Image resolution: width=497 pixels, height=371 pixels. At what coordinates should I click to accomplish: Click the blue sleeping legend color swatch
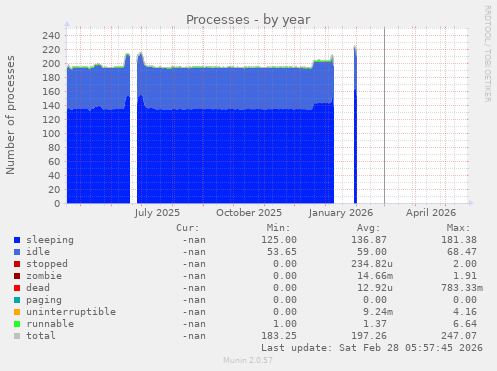(x=17, y=240)
